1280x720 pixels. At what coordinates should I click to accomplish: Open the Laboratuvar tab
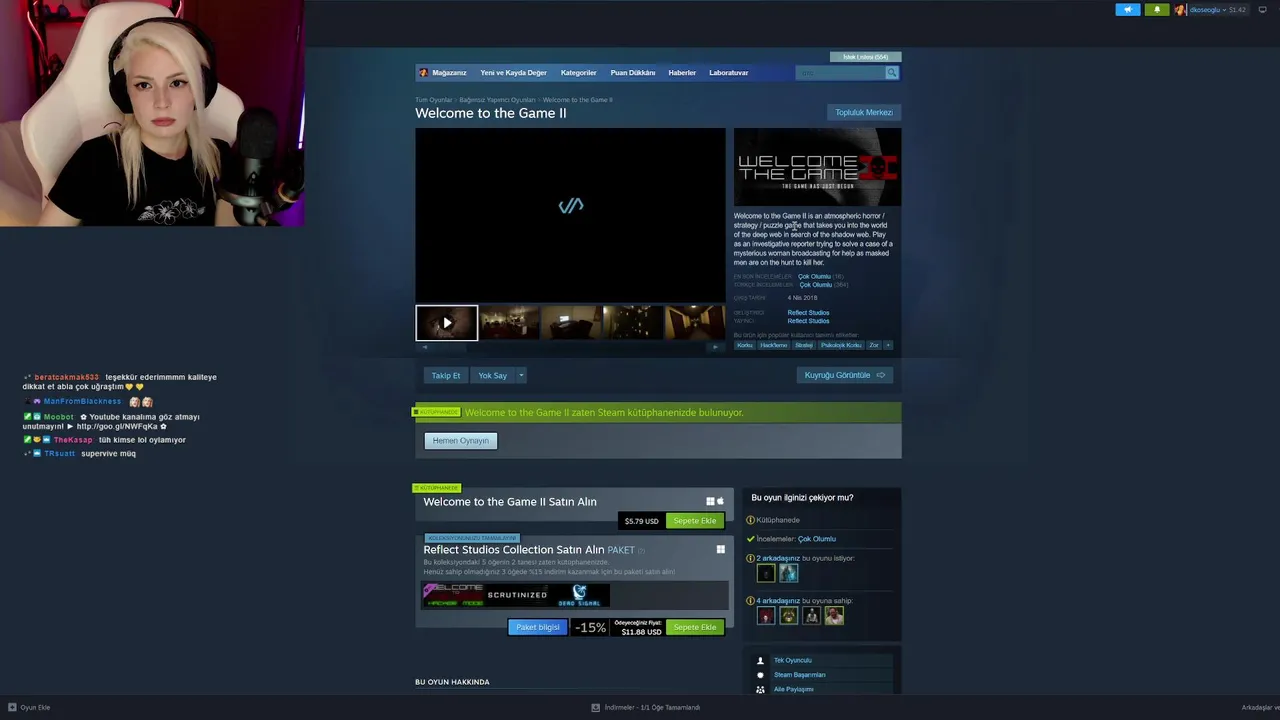pyautogui.click(x=728, y=73)
